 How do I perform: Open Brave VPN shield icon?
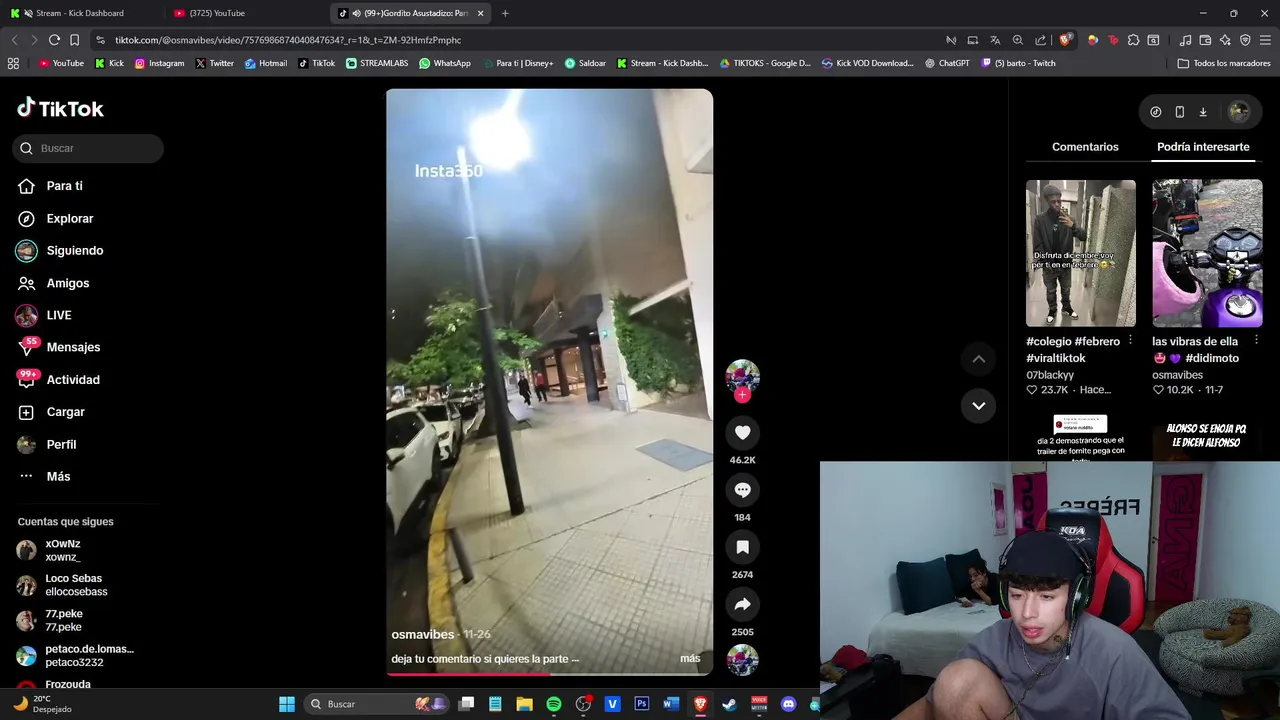click(1245, 40)
